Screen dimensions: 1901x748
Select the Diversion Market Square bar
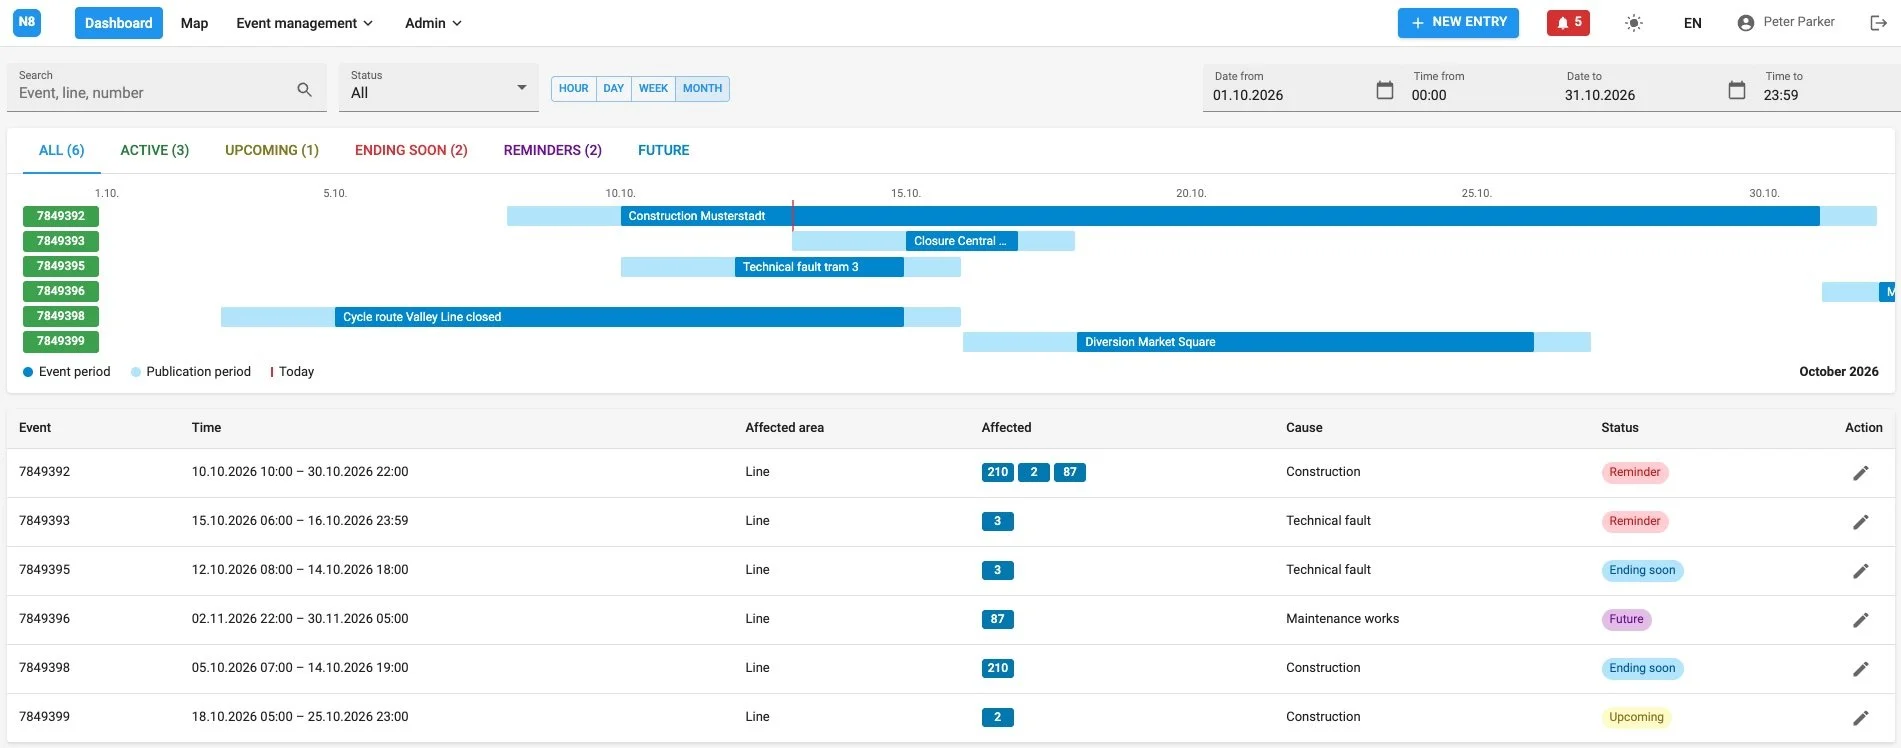tap(1305, 342)
